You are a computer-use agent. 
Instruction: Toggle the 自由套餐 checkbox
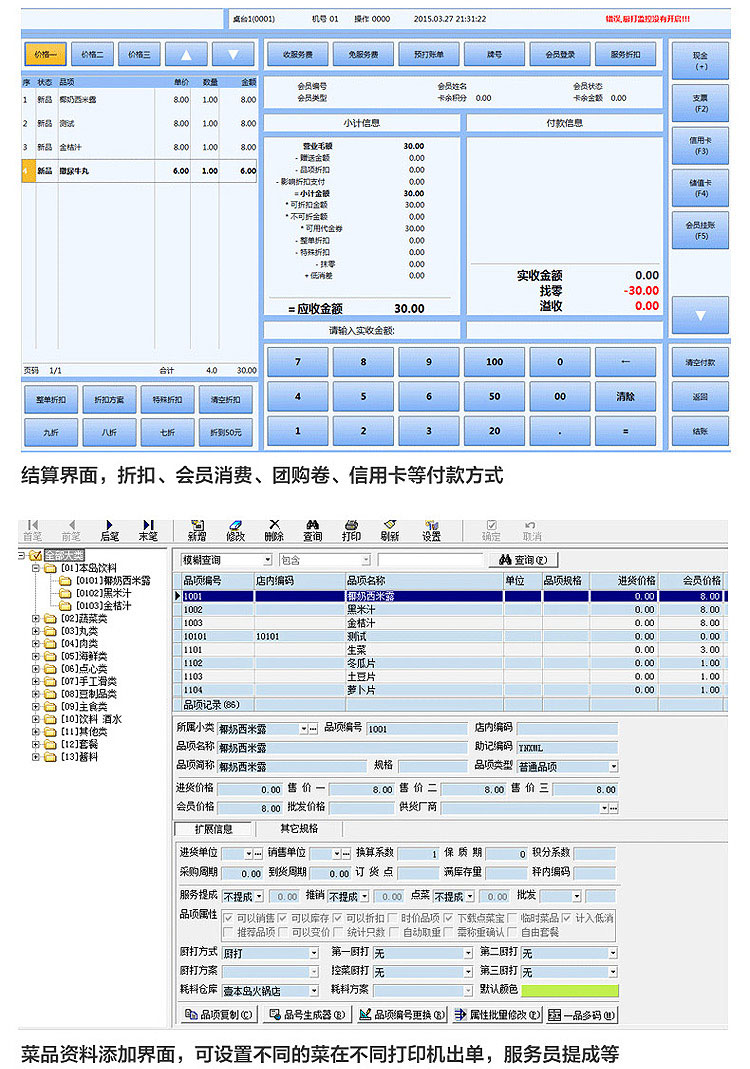pos(511,932)
